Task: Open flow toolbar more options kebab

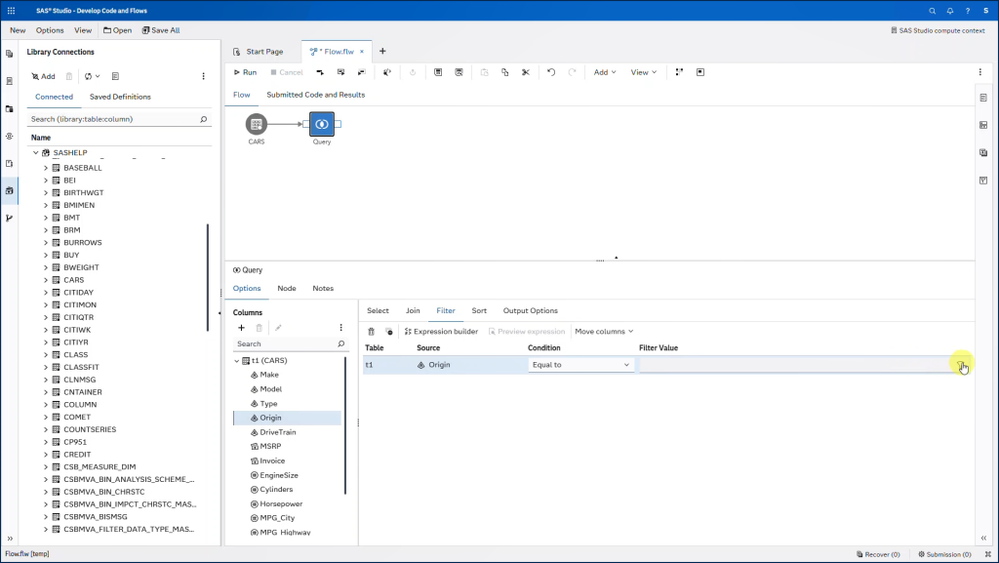Action: coord(980,72)
